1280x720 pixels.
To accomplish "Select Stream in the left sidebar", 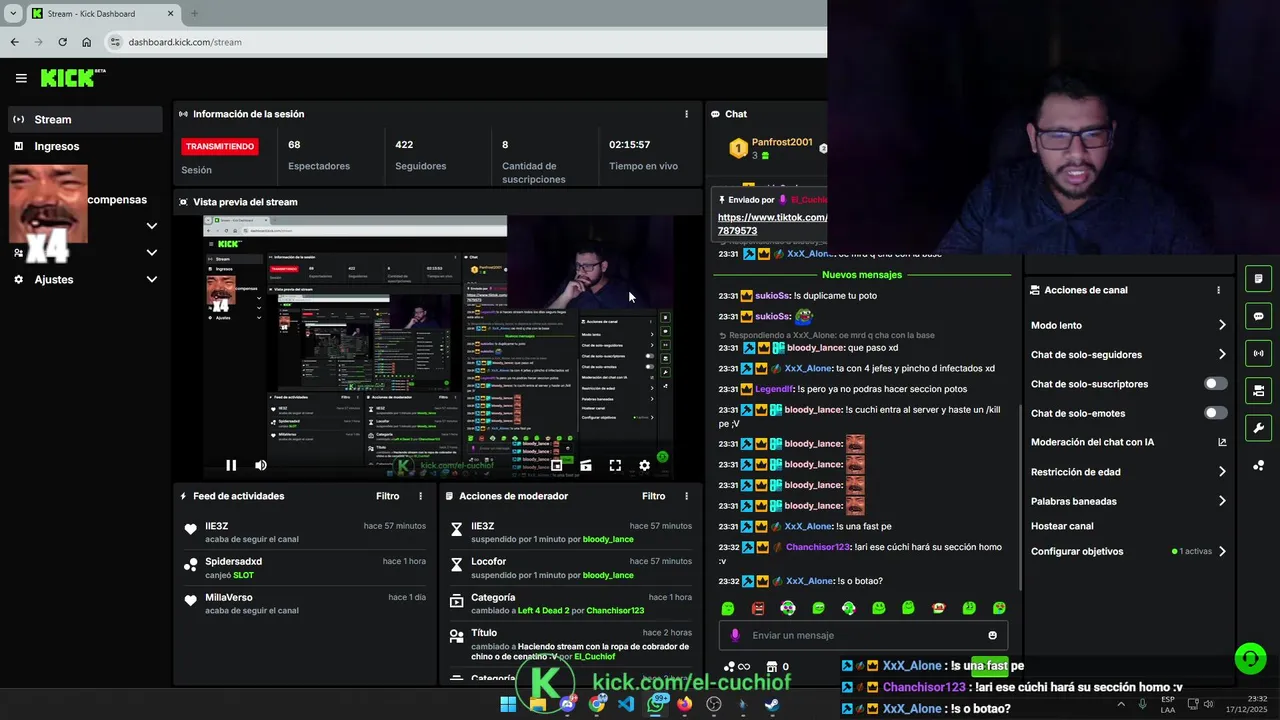I will tap(84, 119).
